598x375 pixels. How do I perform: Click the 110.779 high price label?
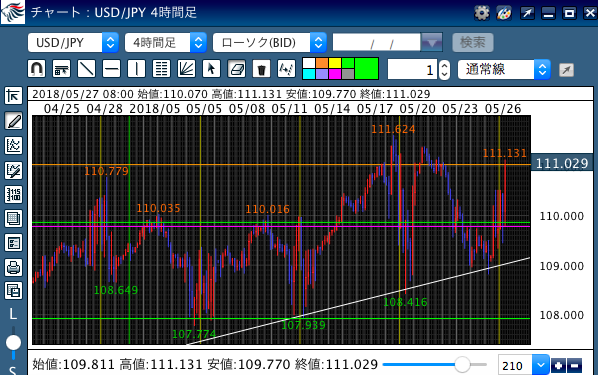[106, 171]
